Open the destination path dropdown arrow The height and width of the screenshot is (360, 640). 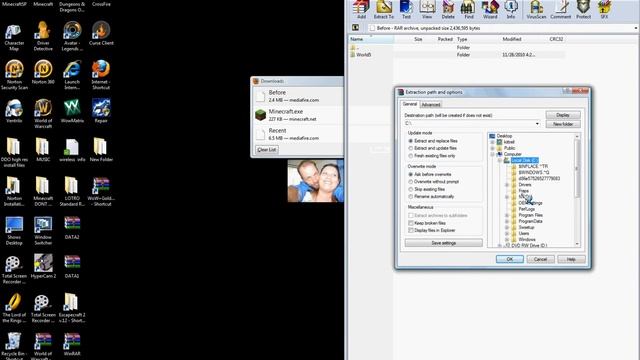point(537,123)
